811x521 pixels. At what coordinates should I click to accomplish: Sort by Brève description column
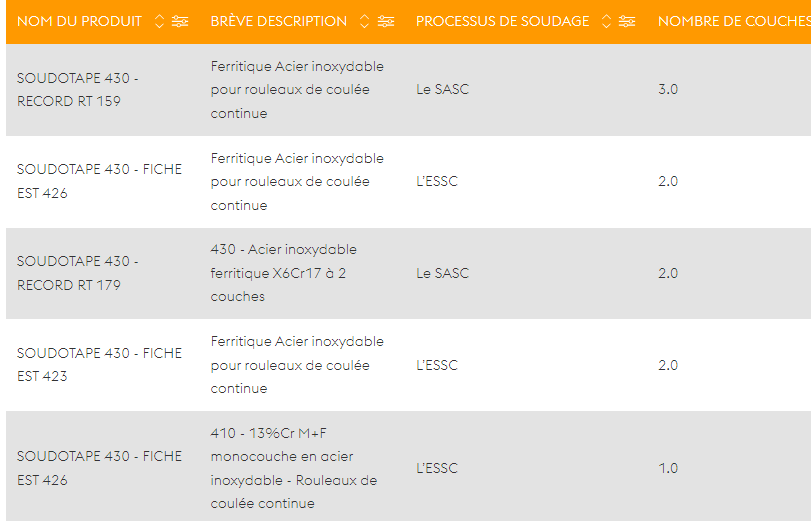tap(365, 21)
